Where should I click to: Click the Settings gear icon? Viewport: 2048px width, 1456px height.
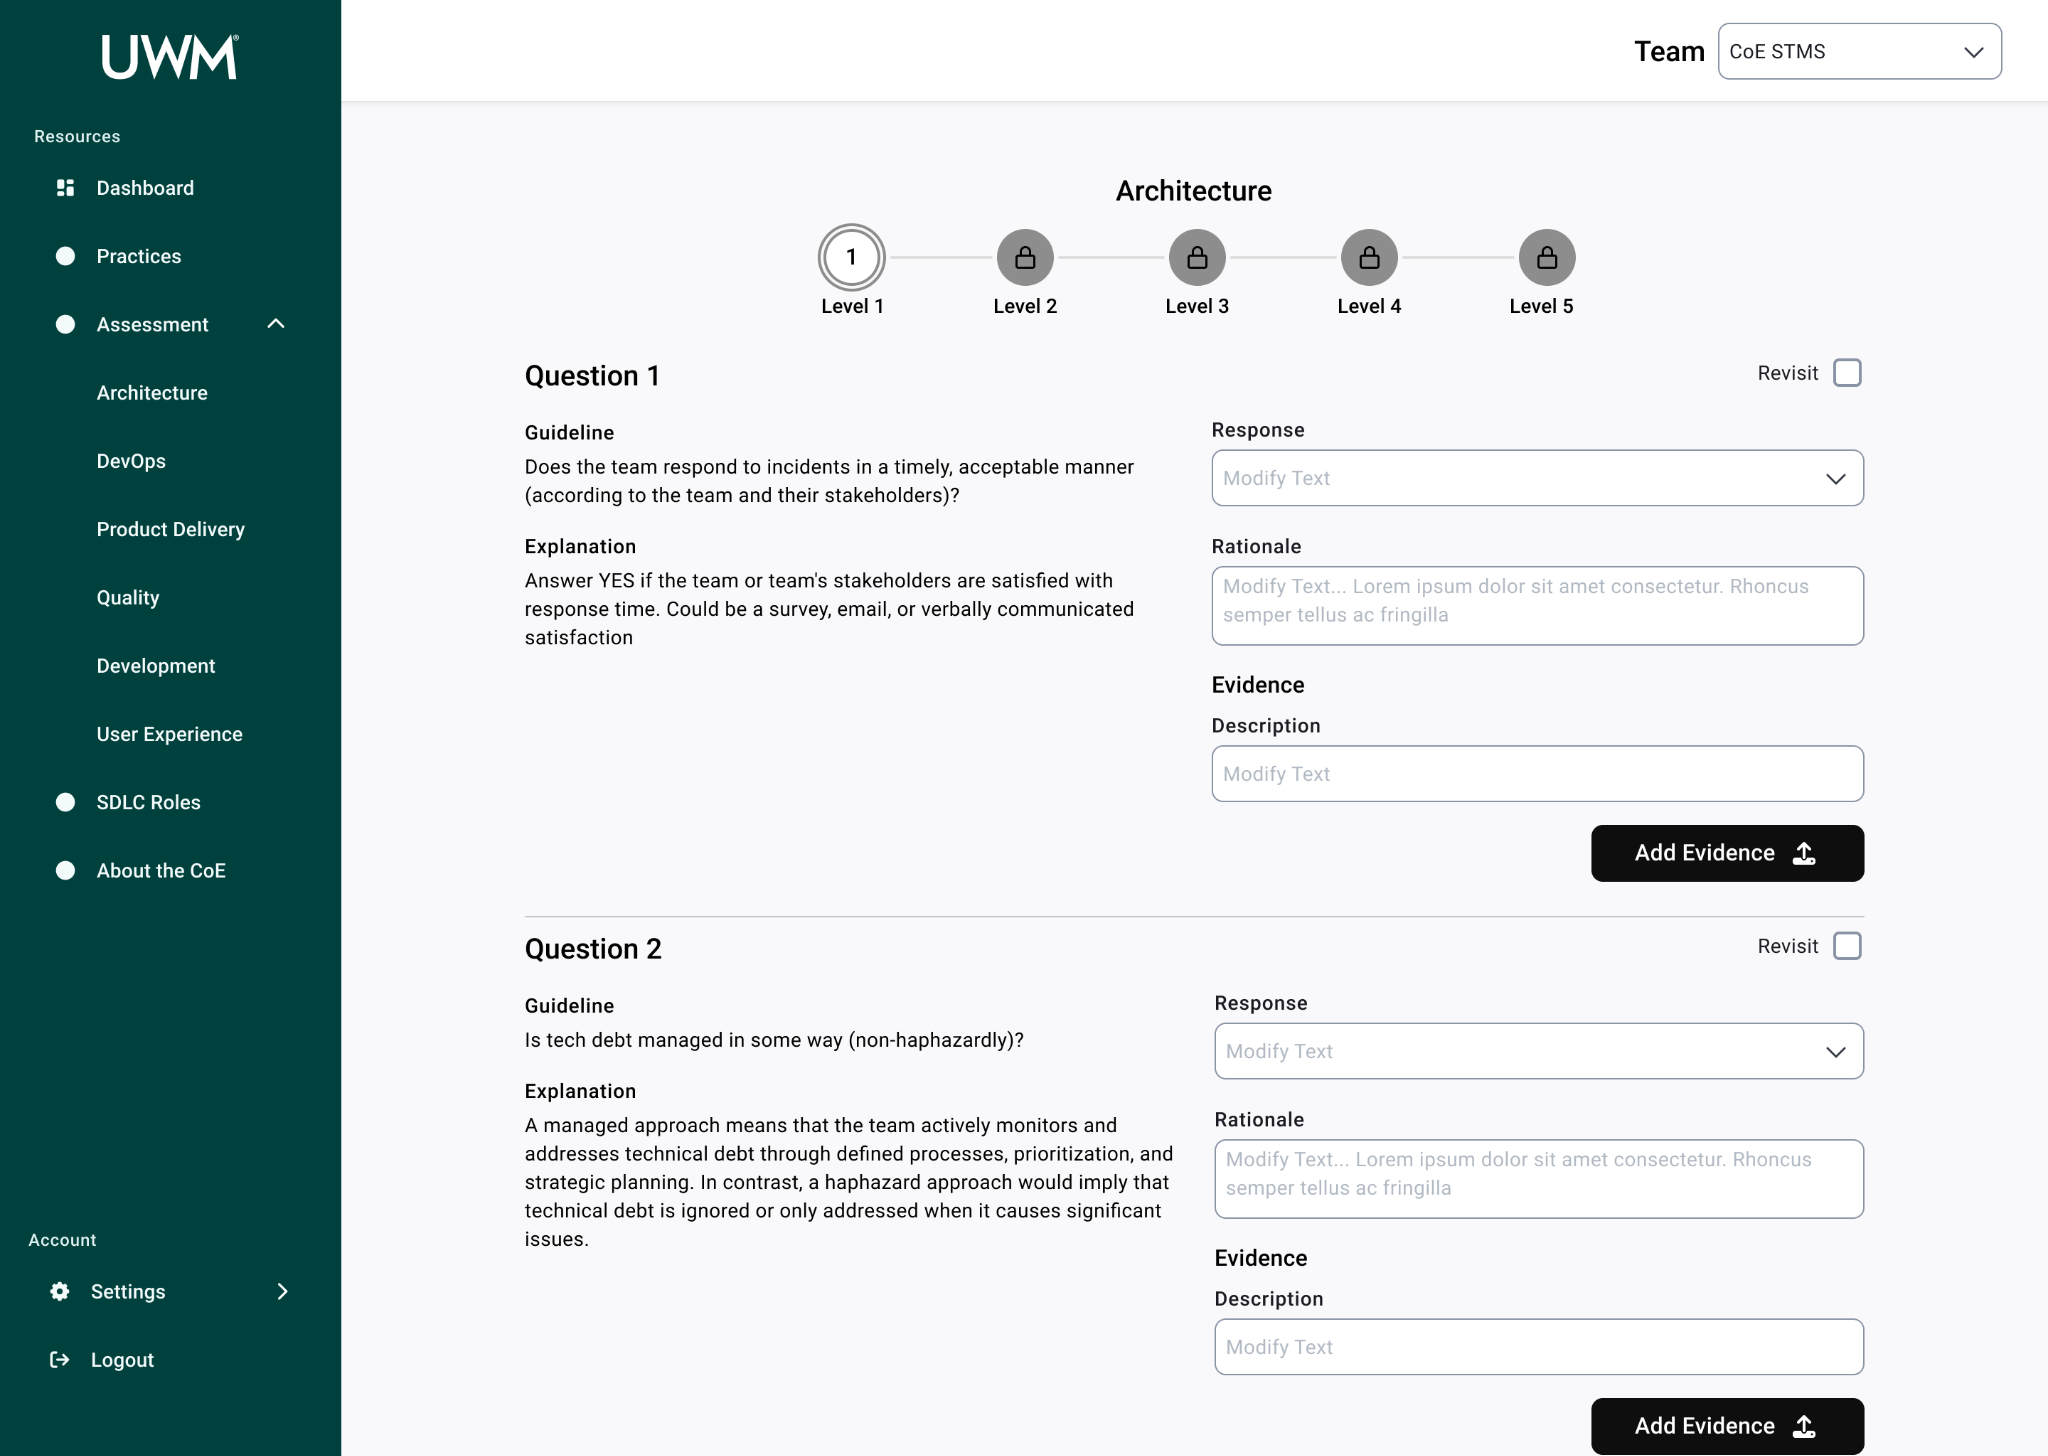tap(60, 1291)
